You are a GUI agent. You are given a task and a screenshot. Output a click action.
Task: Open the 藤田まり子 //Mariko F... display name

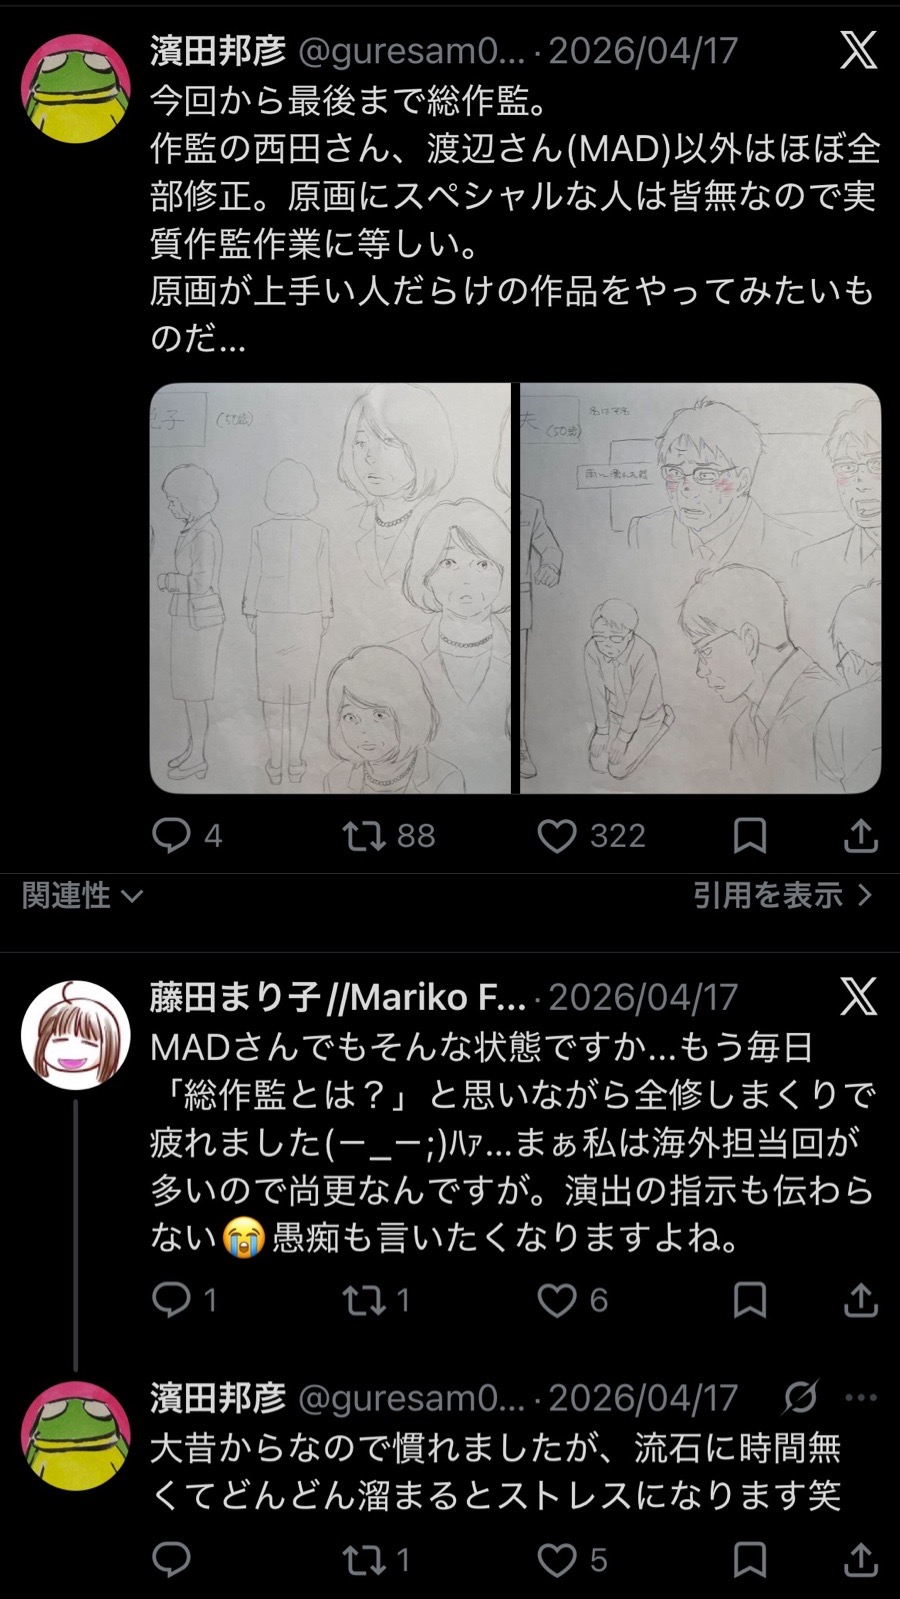(338, 997)
